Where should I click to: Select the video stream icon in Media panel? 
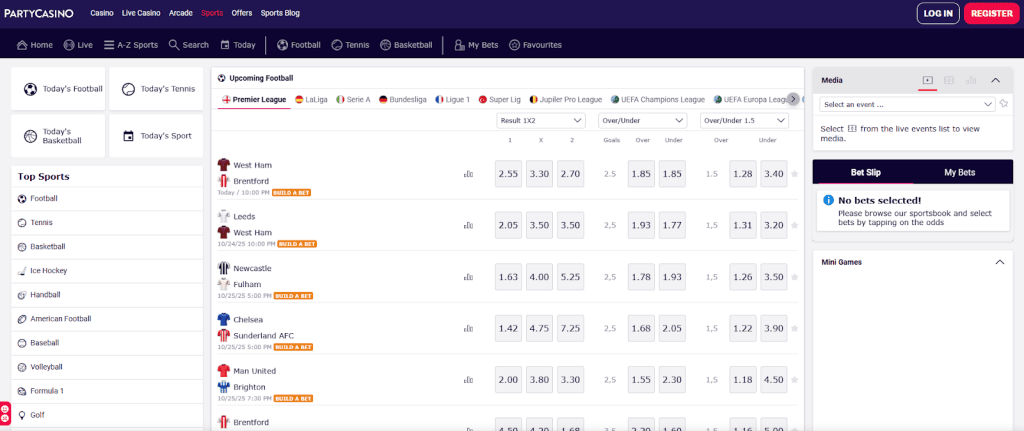pos(927,80)
